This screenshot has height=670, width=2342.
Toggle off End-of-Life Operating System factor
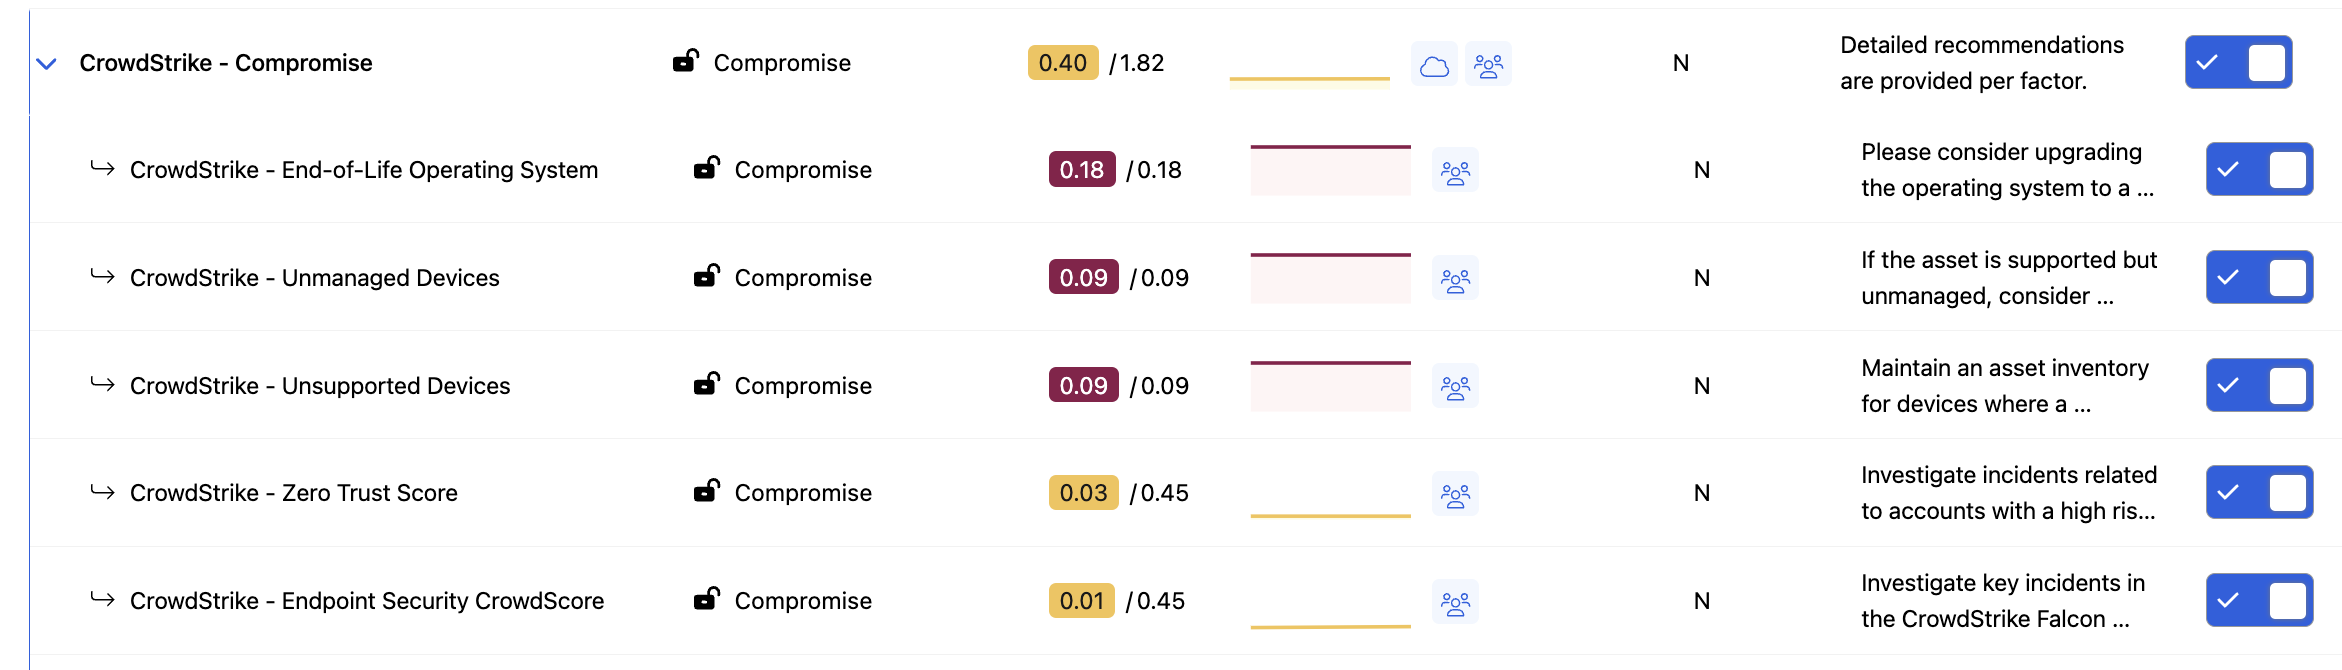tap(2259, 170)
